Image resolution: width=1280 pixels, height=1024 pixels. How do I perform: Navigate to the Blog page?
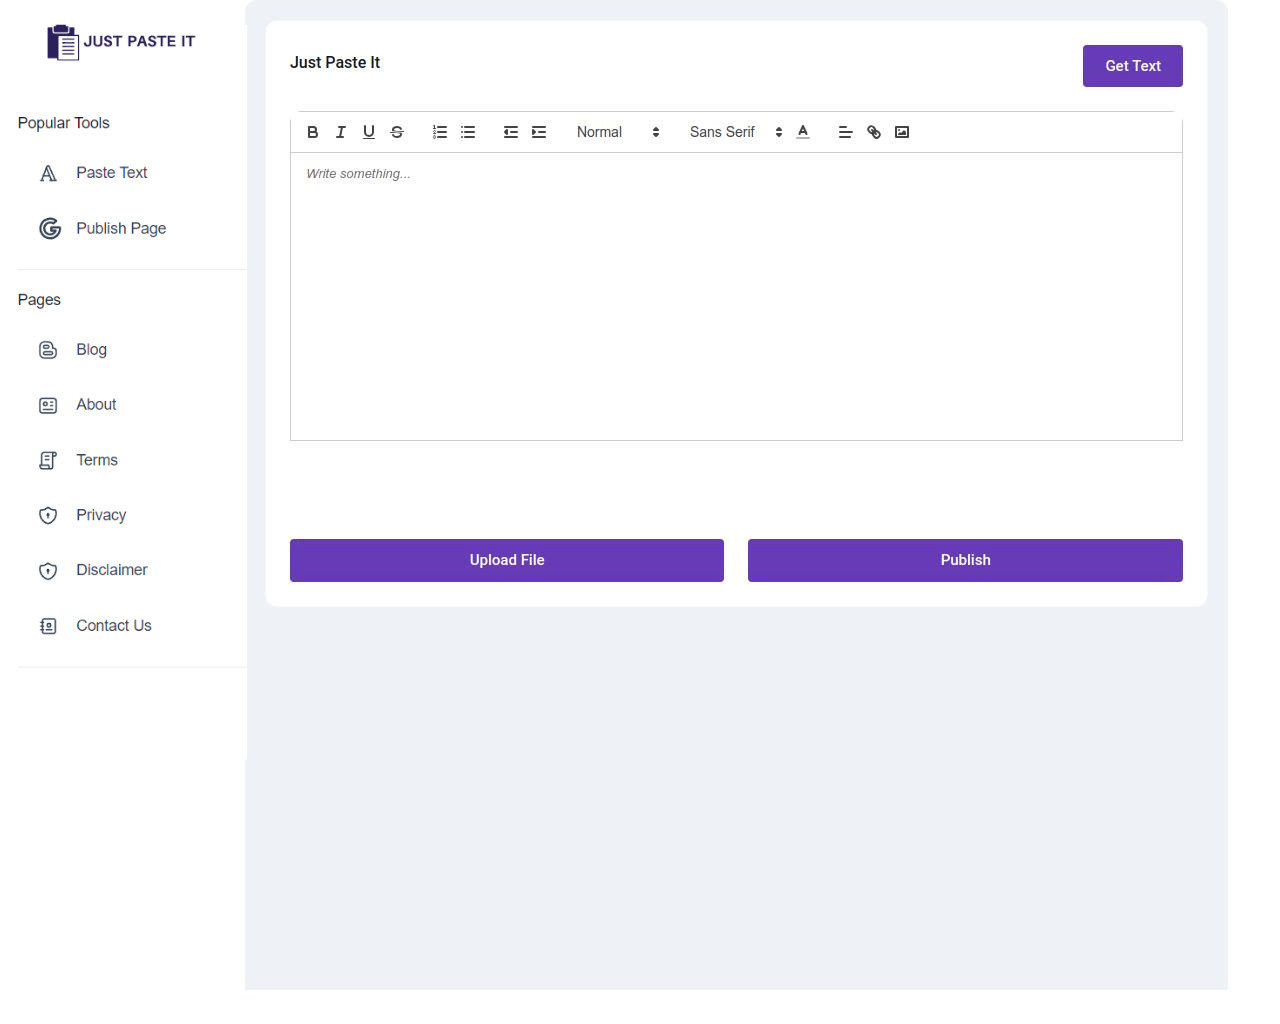click(x=91, y=349)
